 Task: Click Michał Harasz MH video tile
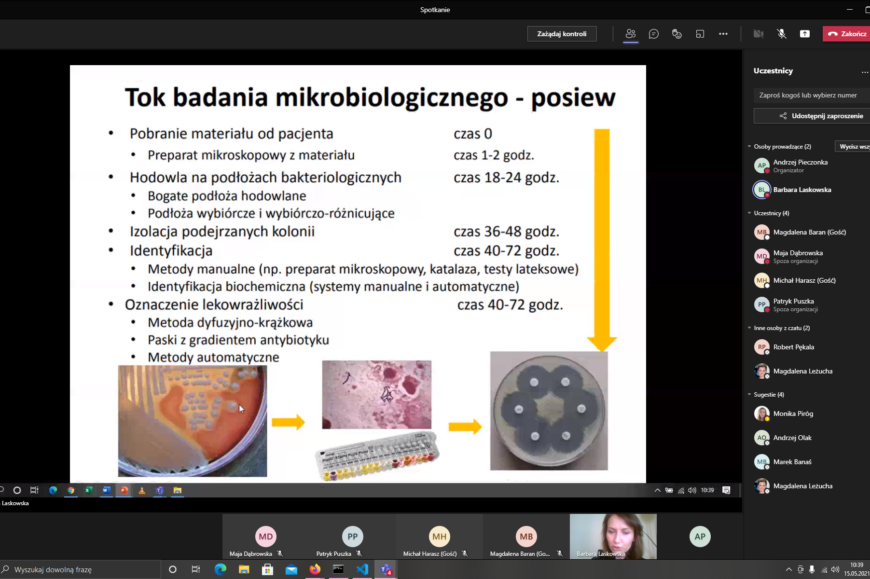(x=439, y=536)
